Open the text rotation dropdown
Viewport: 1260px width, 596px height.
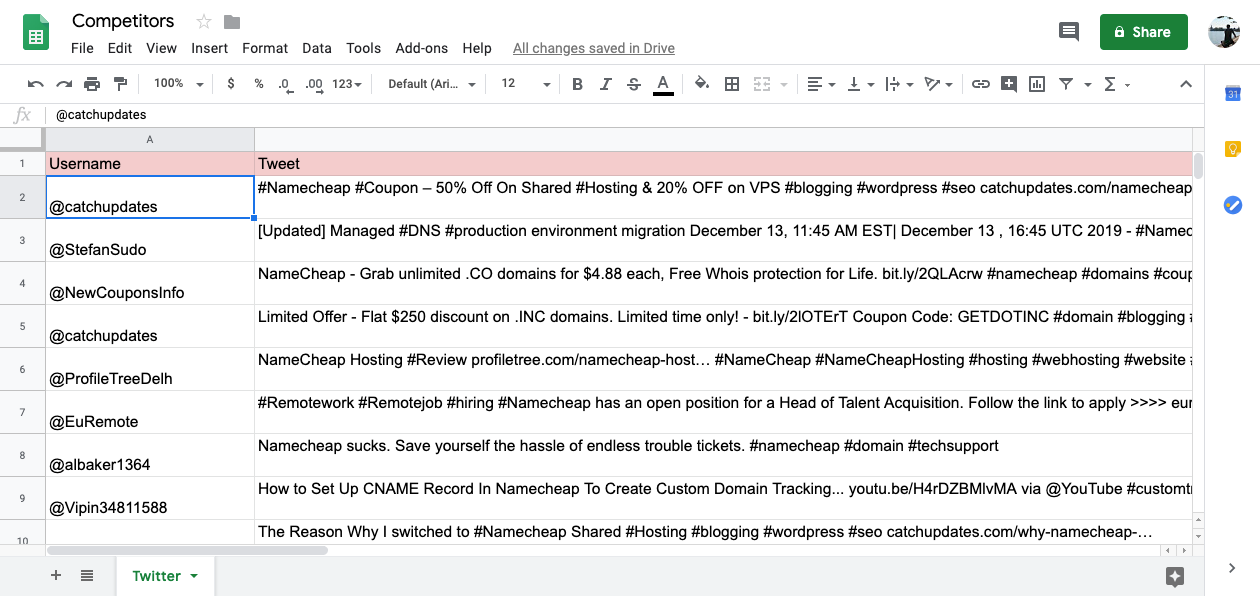[x=939, y=84]
